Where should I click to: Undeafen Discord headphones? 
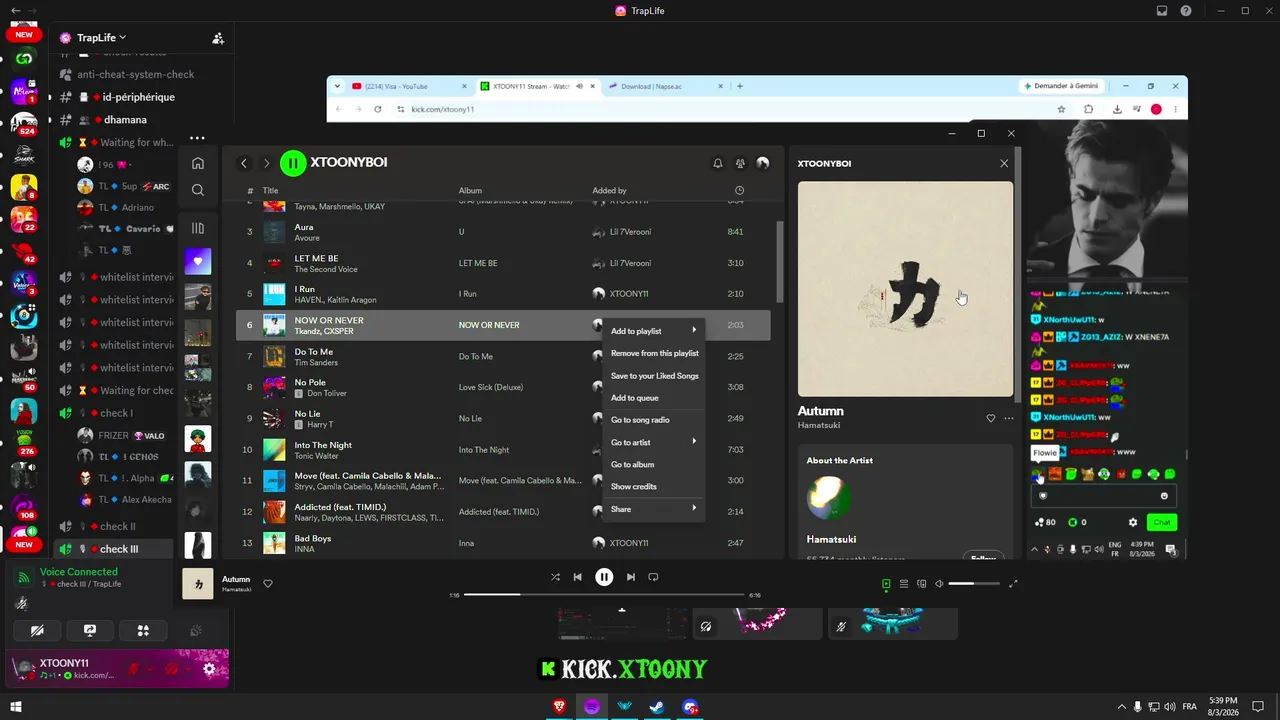[171, 668]
